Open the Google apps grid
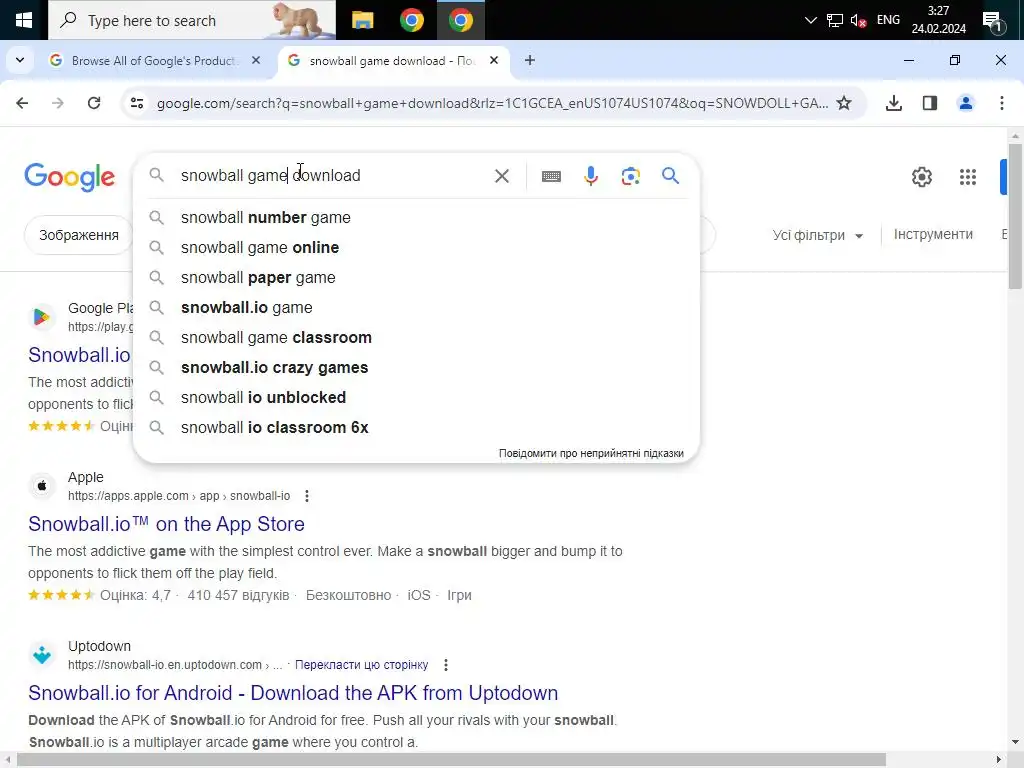 click(968, 177)
